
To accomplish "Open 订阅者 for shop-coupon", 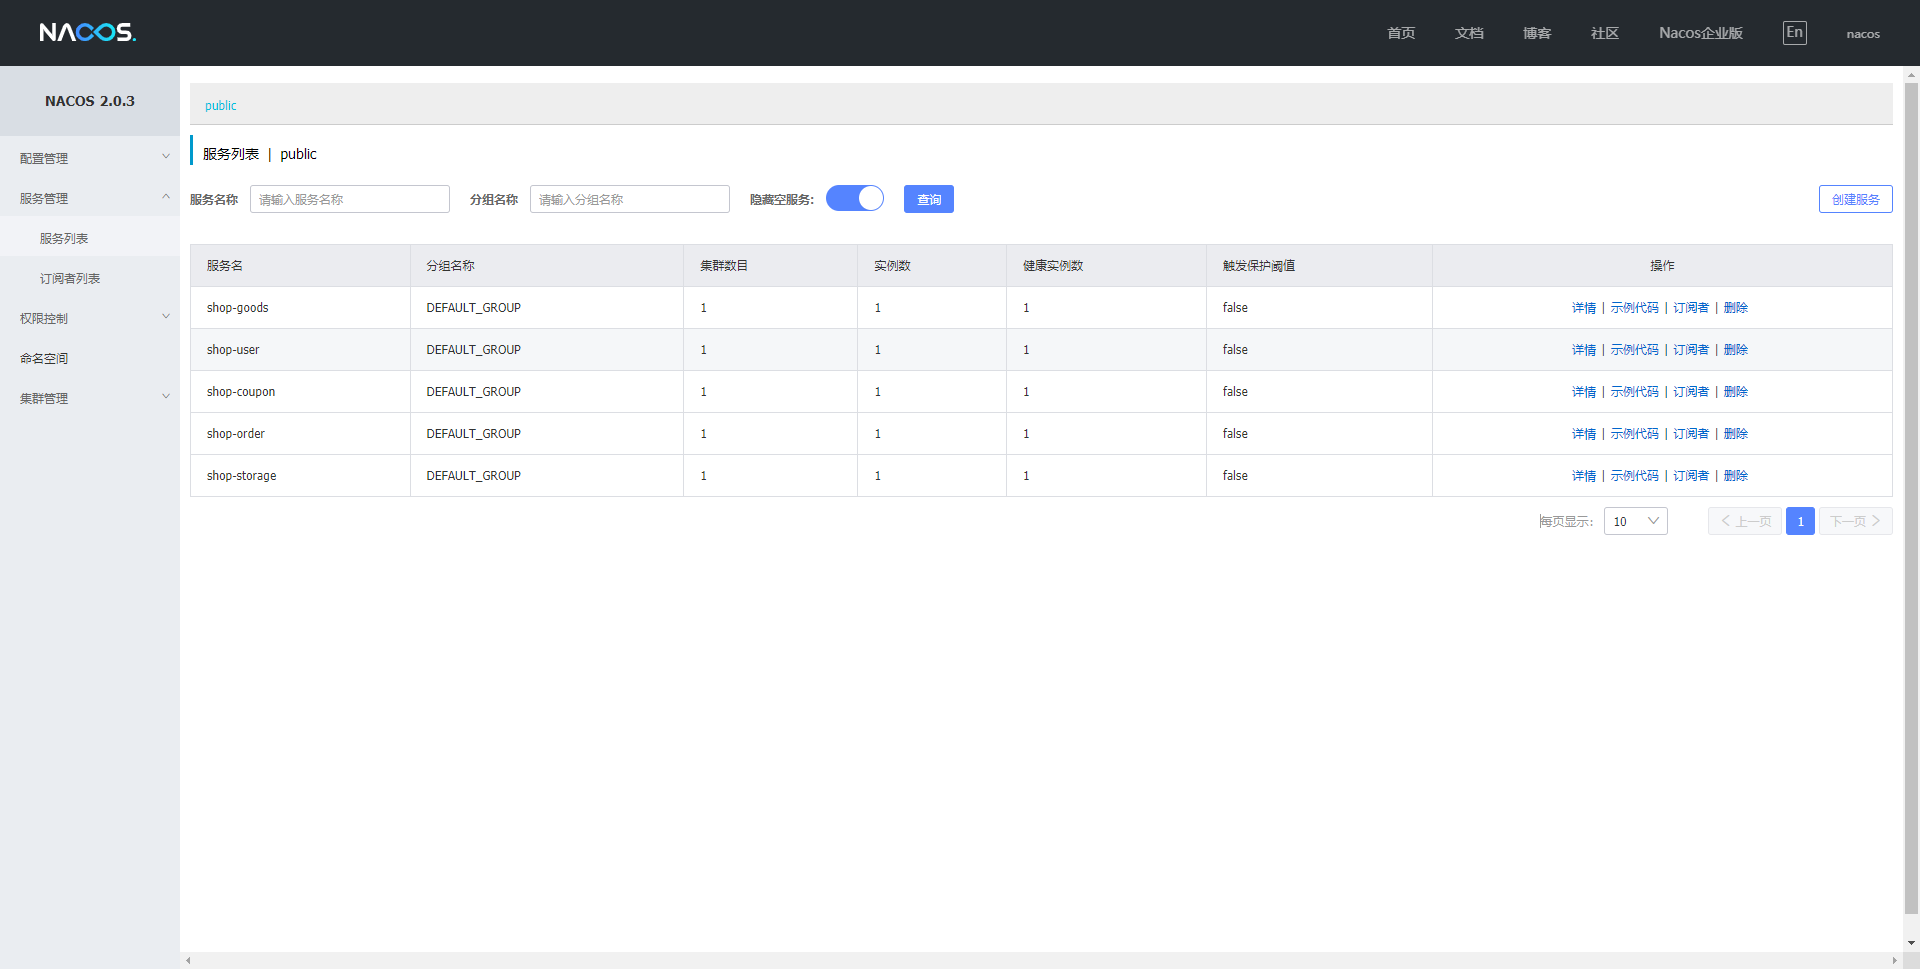I will coord(1691,392).
